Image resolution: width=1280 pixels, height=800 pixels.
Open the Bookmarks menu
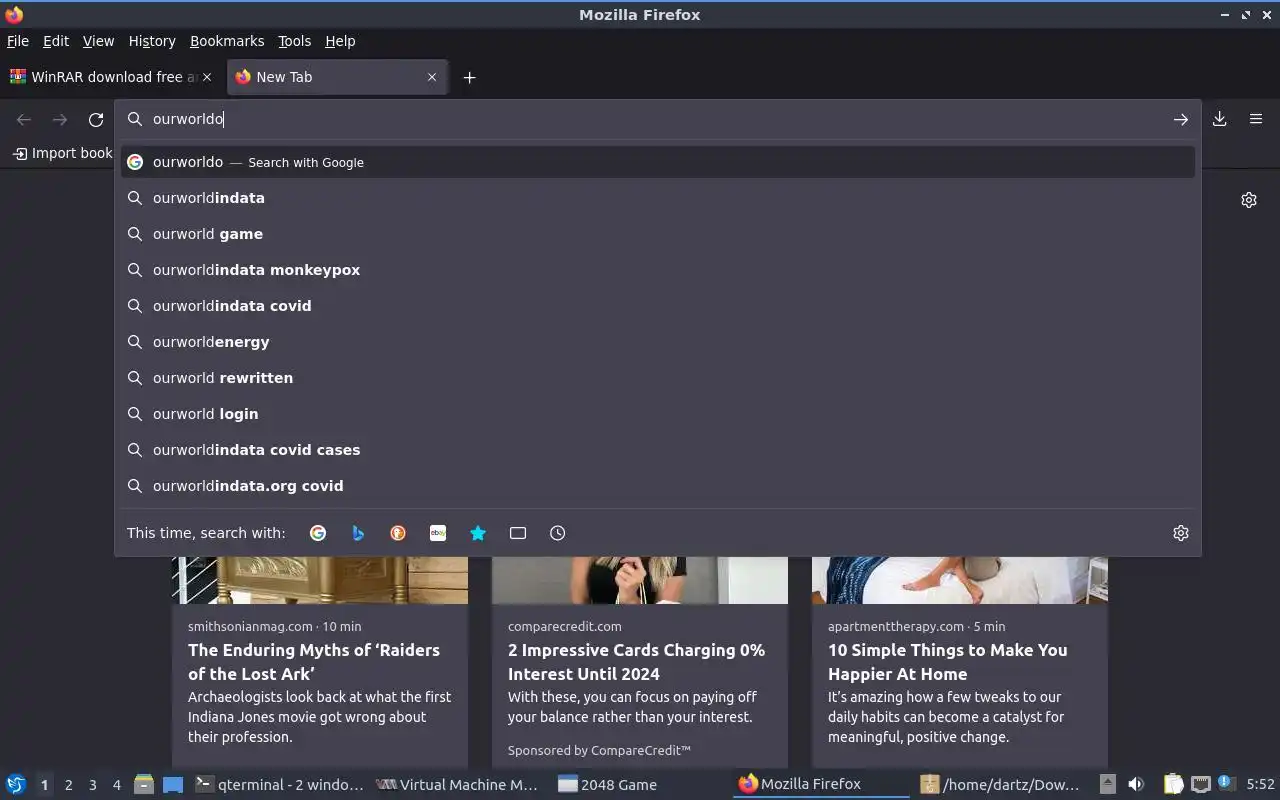[227, 41]
